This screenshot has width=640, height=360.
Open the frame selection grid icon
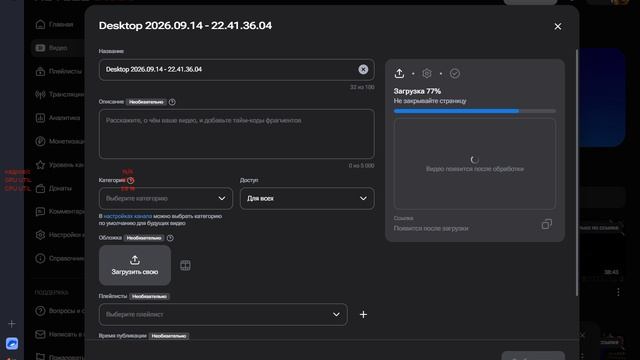tap(185, 265)
